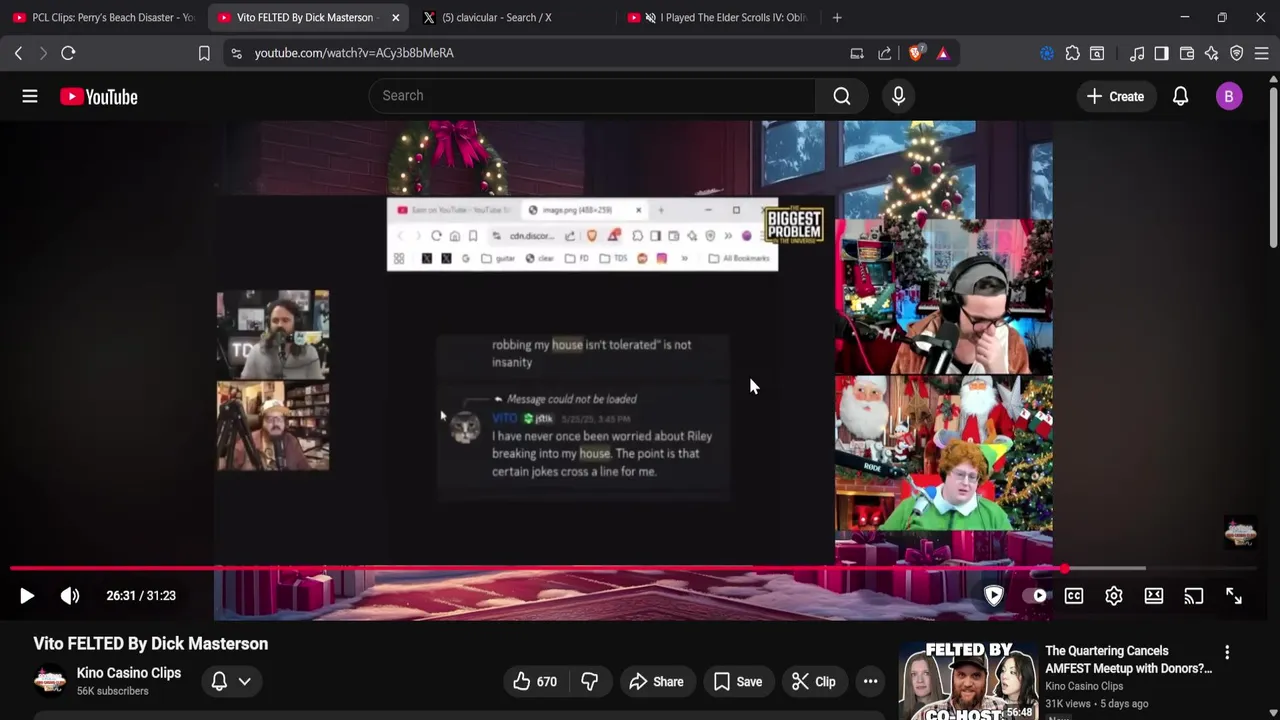Cast the video with Play on TV icon

pyautogui.click(x=1194, y=596)
